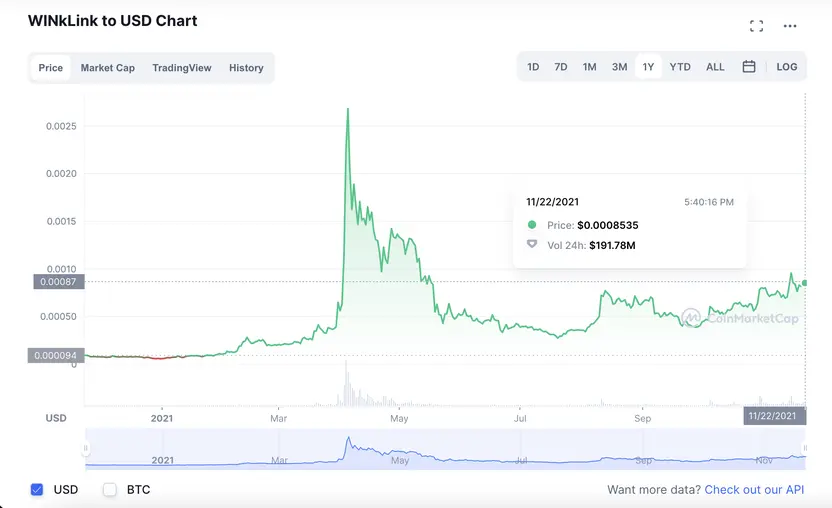The width and height of the screenshot is (832, 508).
Task: Select the History tab
Action: coord(246,68)
